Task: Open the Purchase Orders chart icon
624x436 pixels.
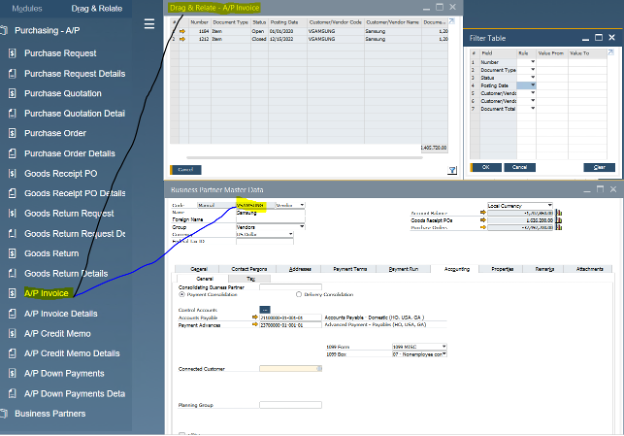Action: (x=560, y=227)
